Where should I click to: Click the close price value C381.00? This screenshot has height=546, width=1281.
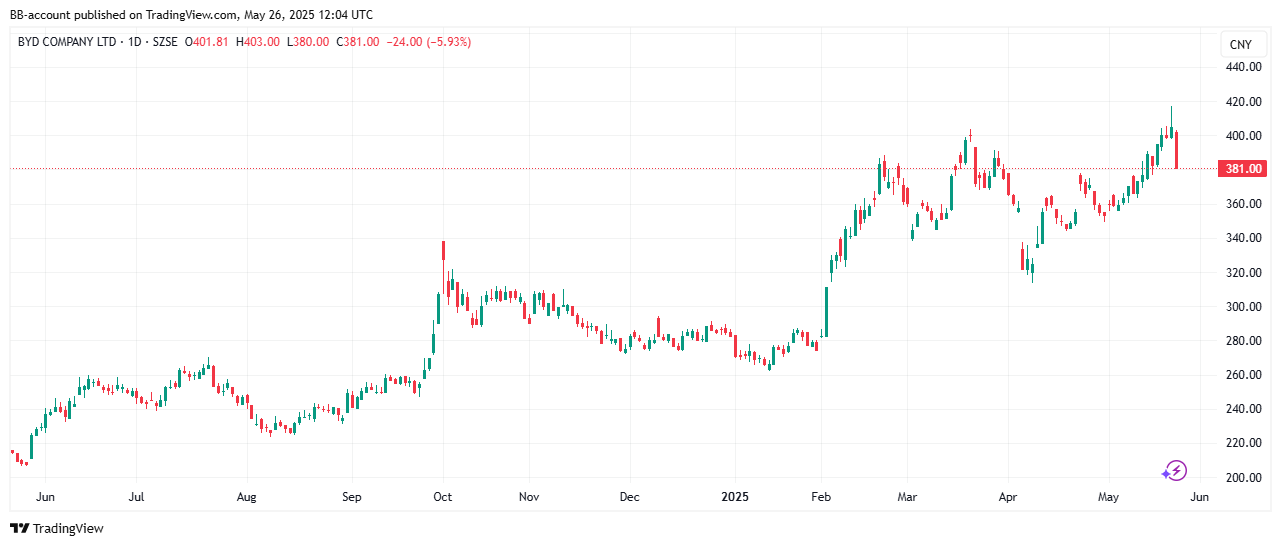(358, 42)
